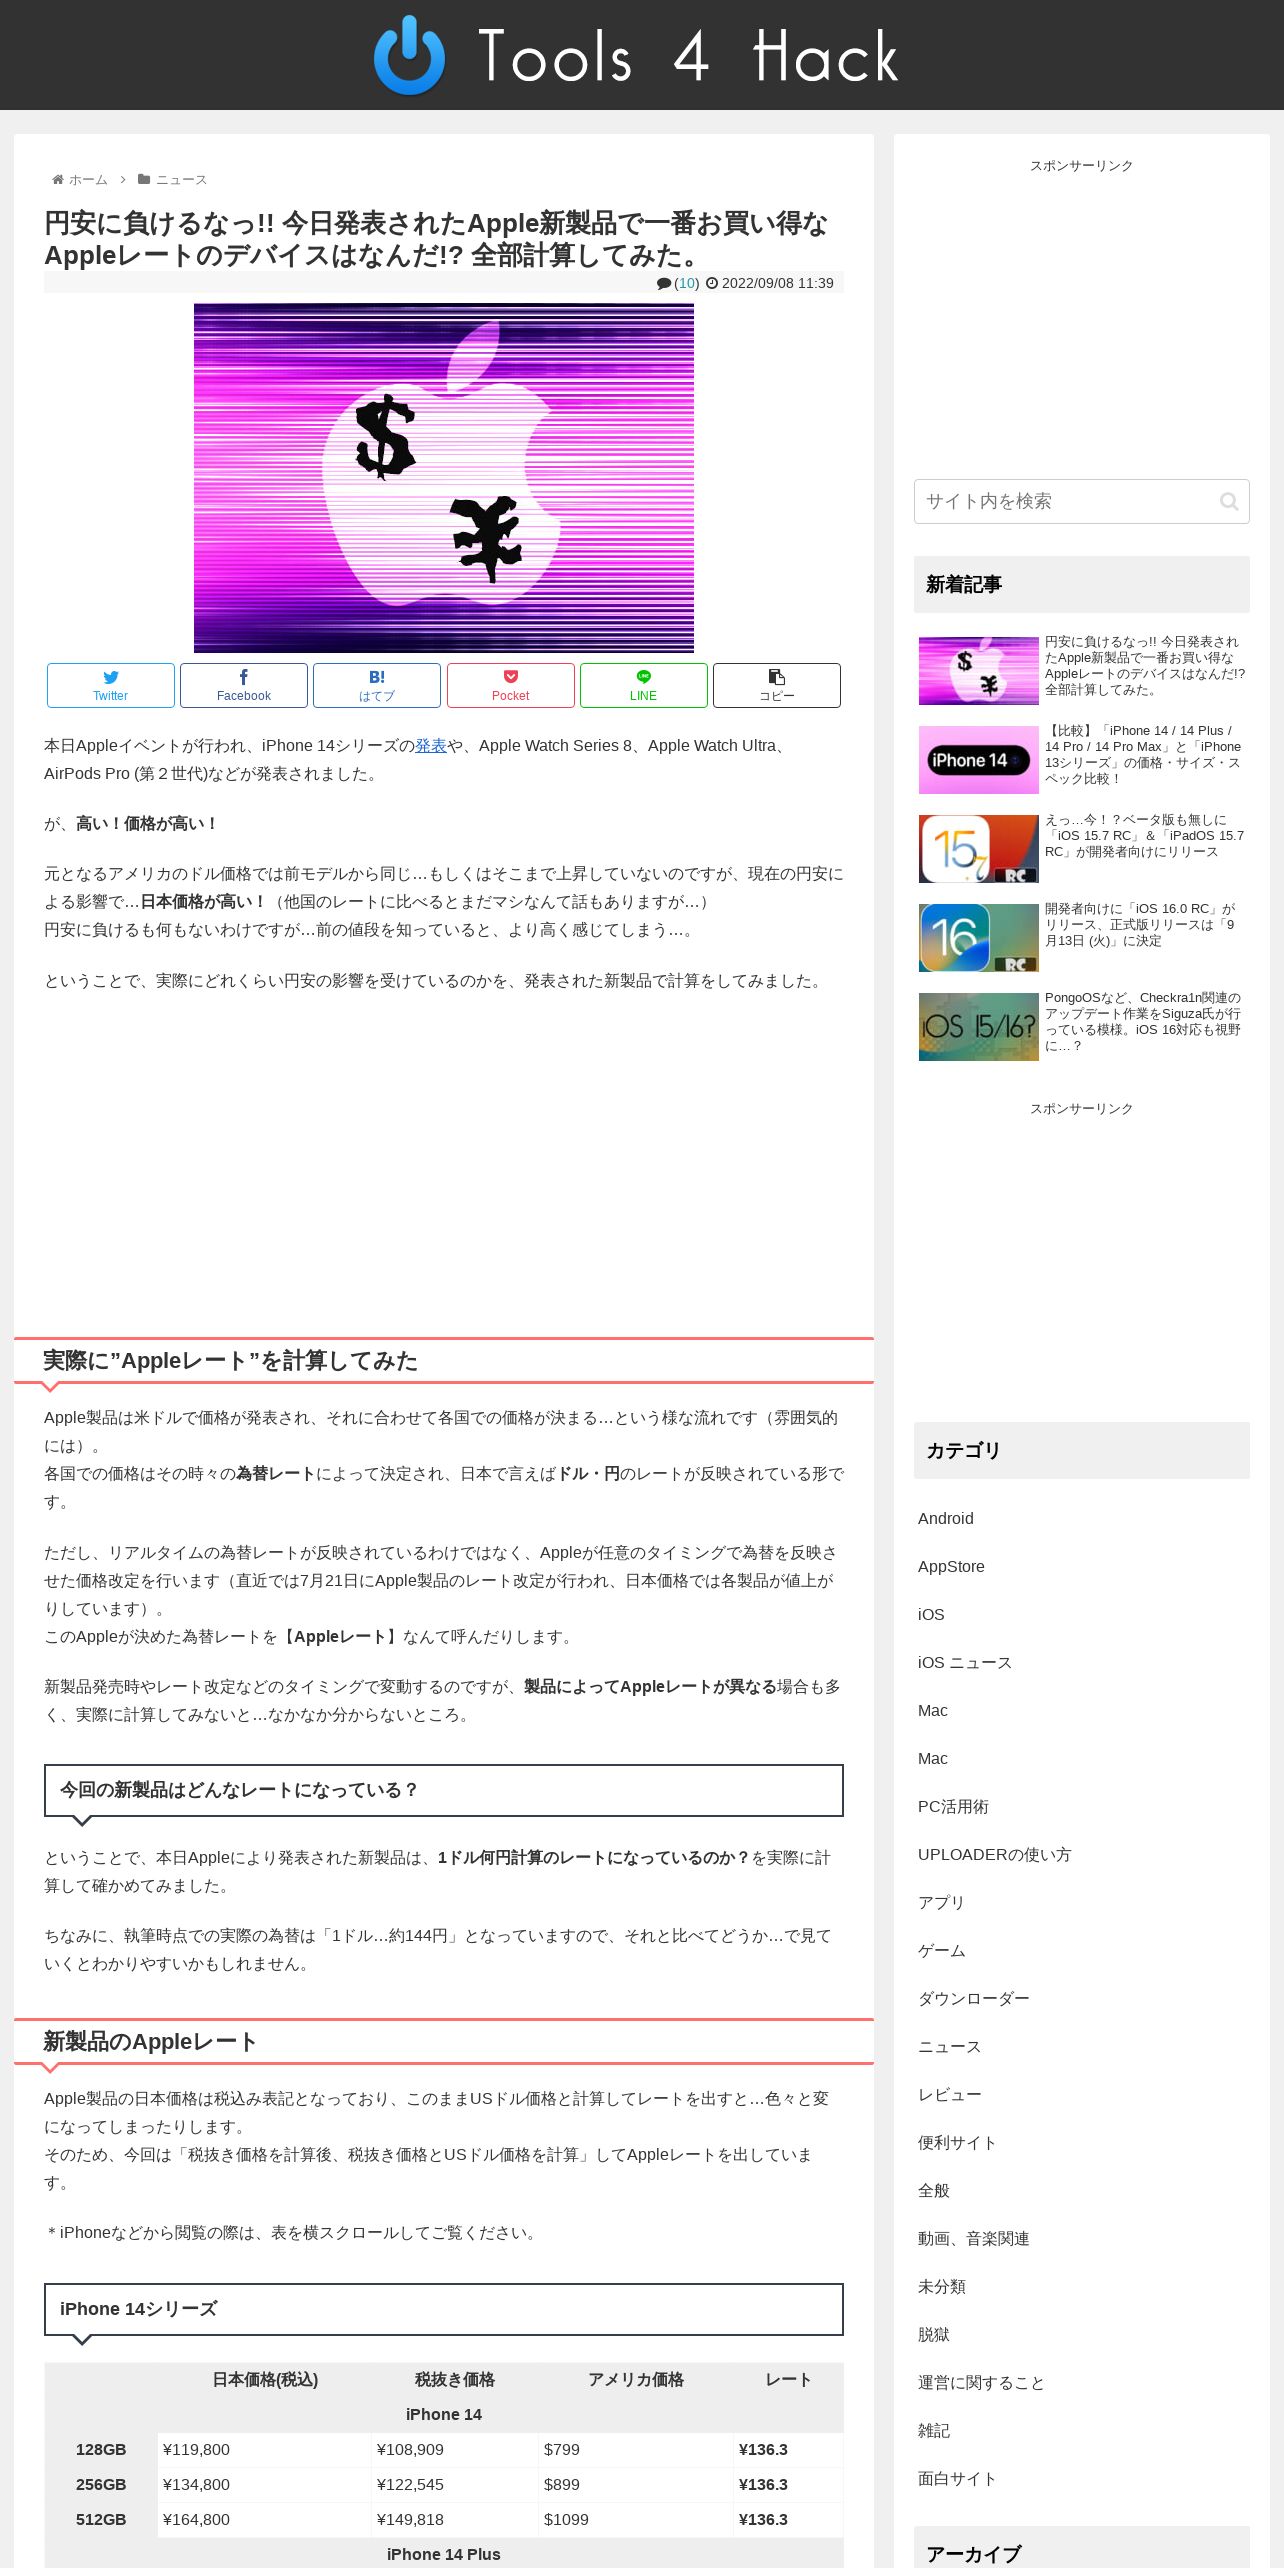Copy the article link with コピー button
The height and width of the screenshot is (2568, 1284).
click(x=777, y=685)
